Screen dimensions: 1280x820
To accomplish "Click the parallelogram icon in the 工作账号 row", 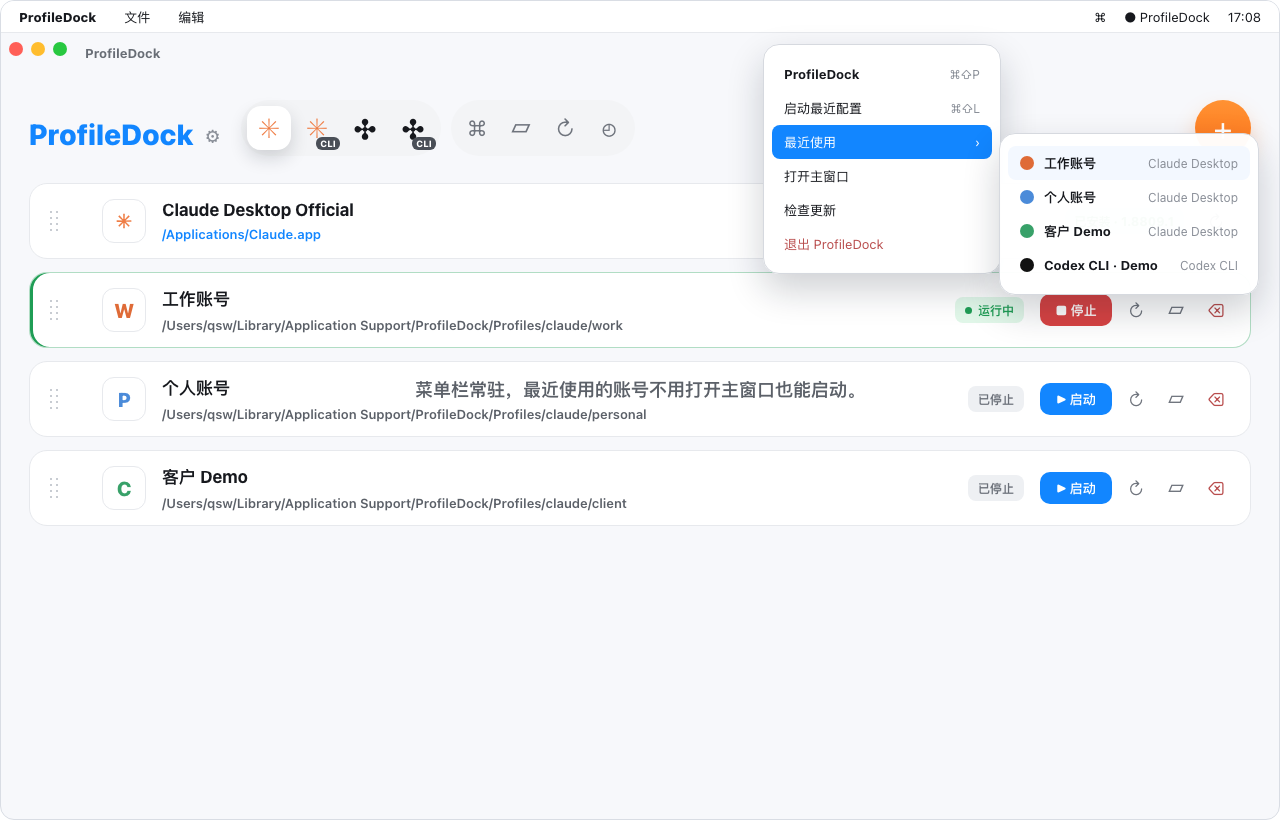I will 1176,310.
